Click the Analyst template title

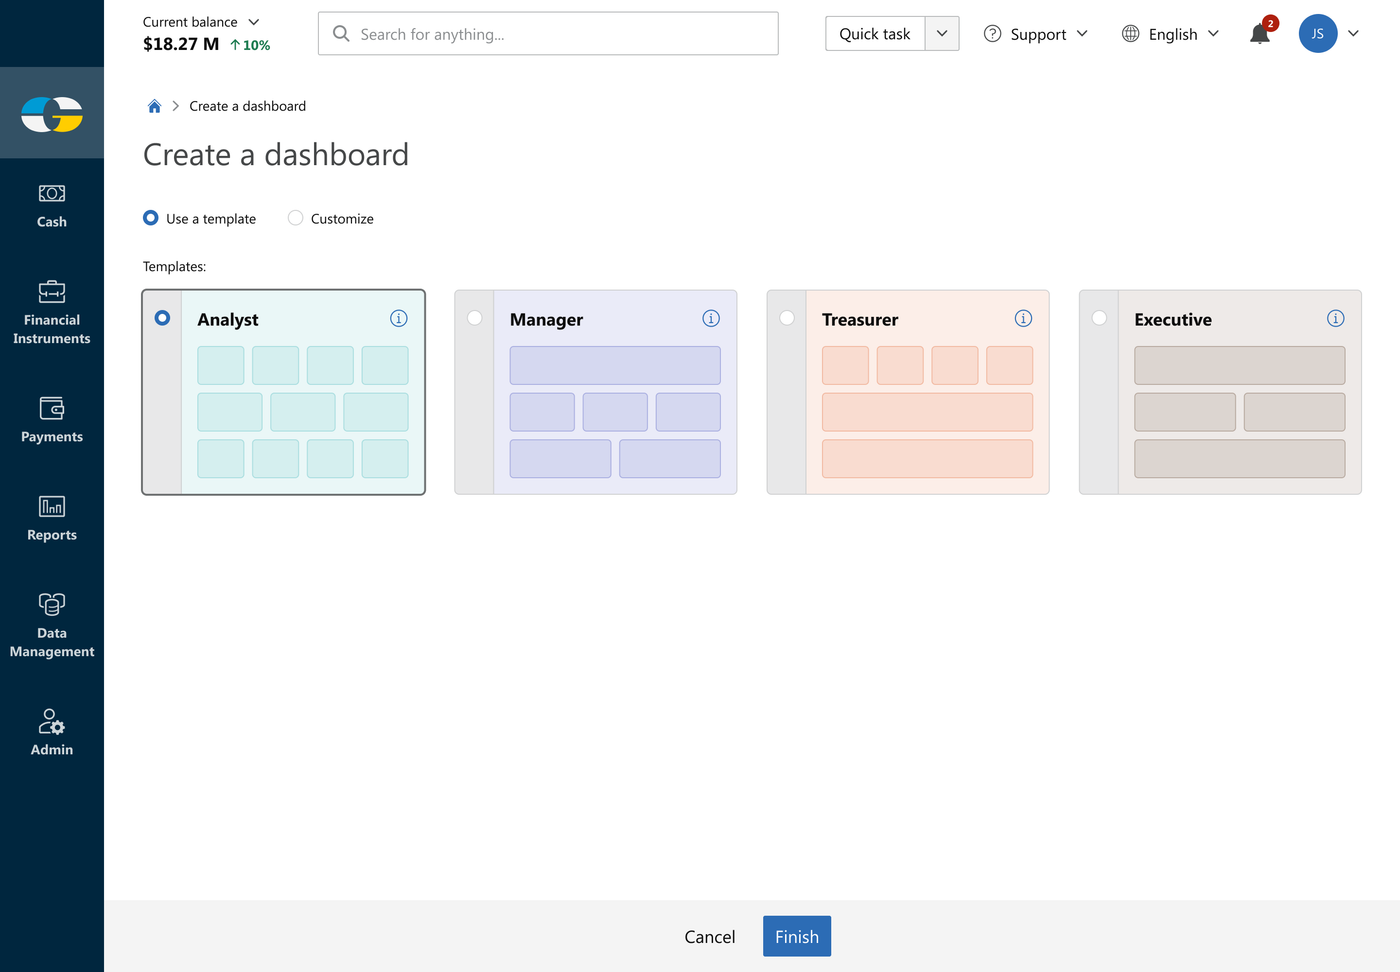pyautogui.click(x=228, y=320)
